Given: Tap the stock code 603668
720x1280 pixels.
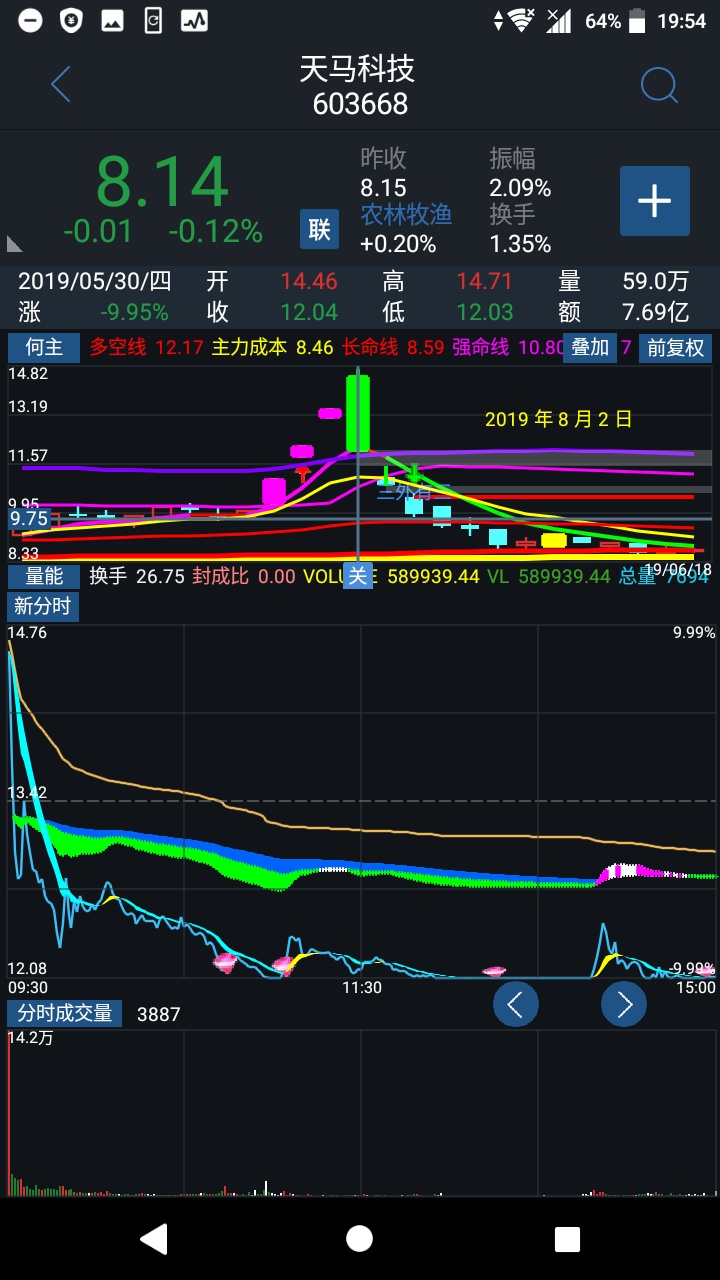Looking at the screenshot, I should coord(360,104).
